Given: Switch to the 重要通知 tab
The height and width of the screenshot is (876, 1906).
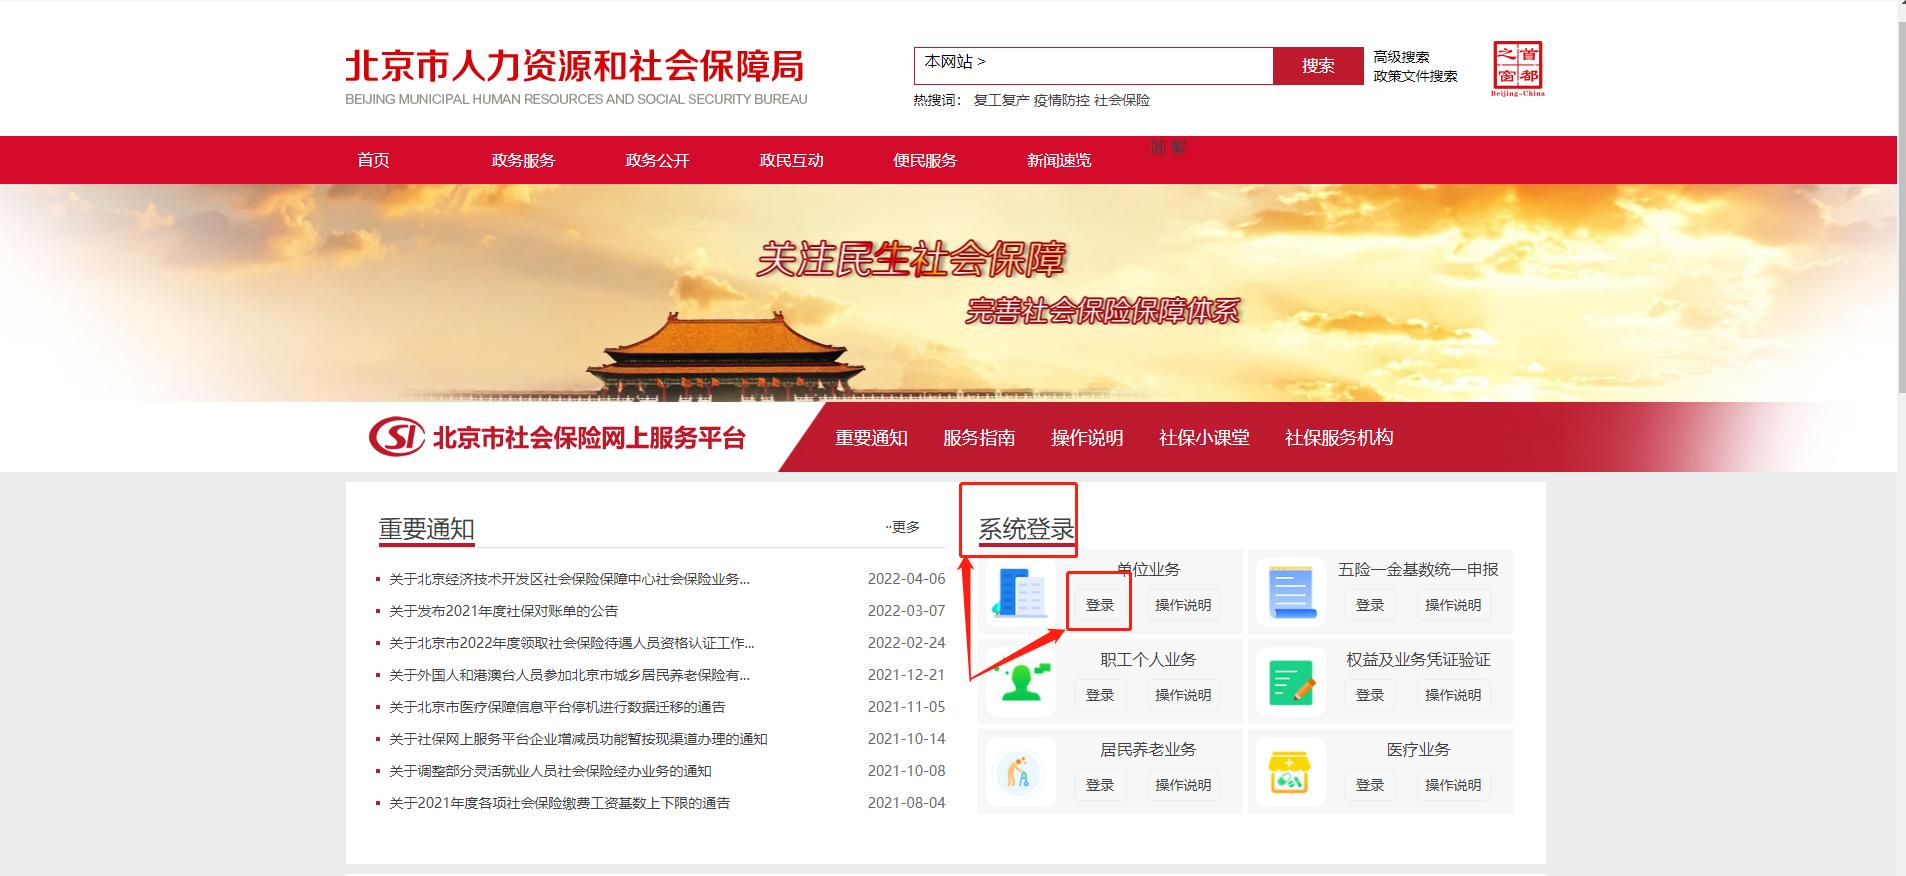Looking at the screenshot, I should (x=871, y=438).
